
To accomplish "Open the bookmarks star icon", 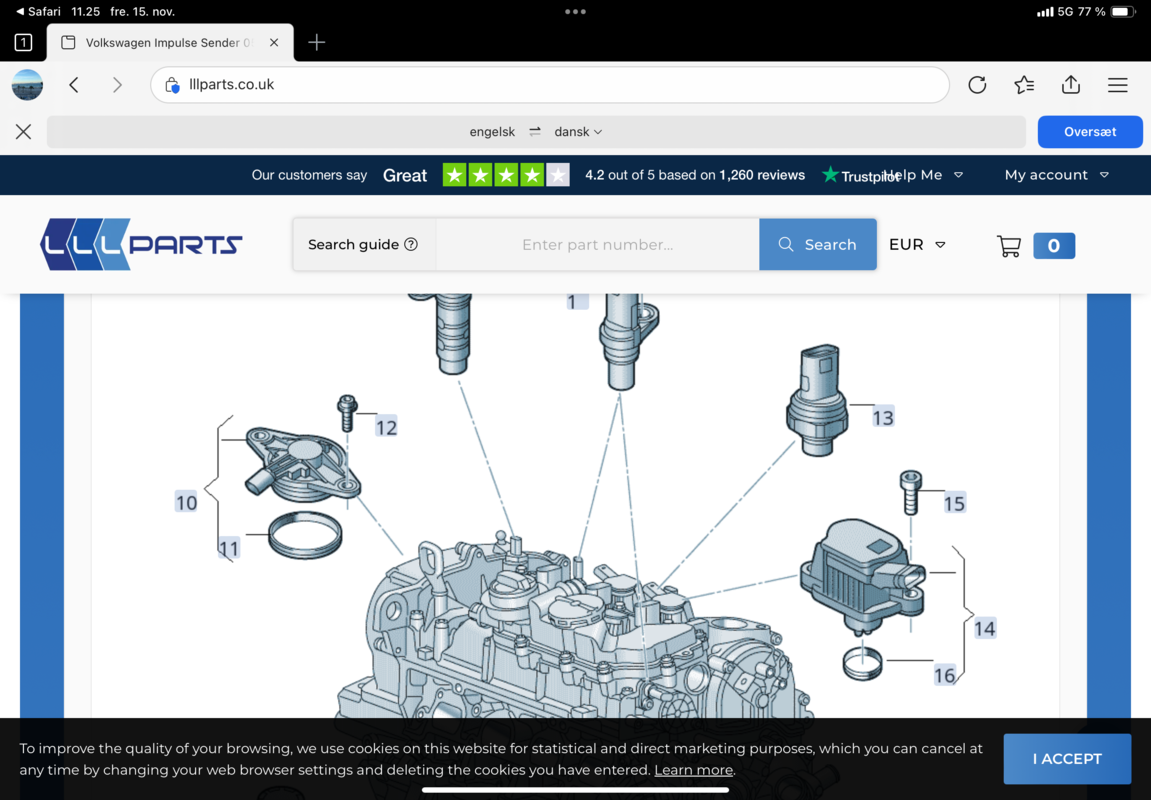I will 1024,85.
